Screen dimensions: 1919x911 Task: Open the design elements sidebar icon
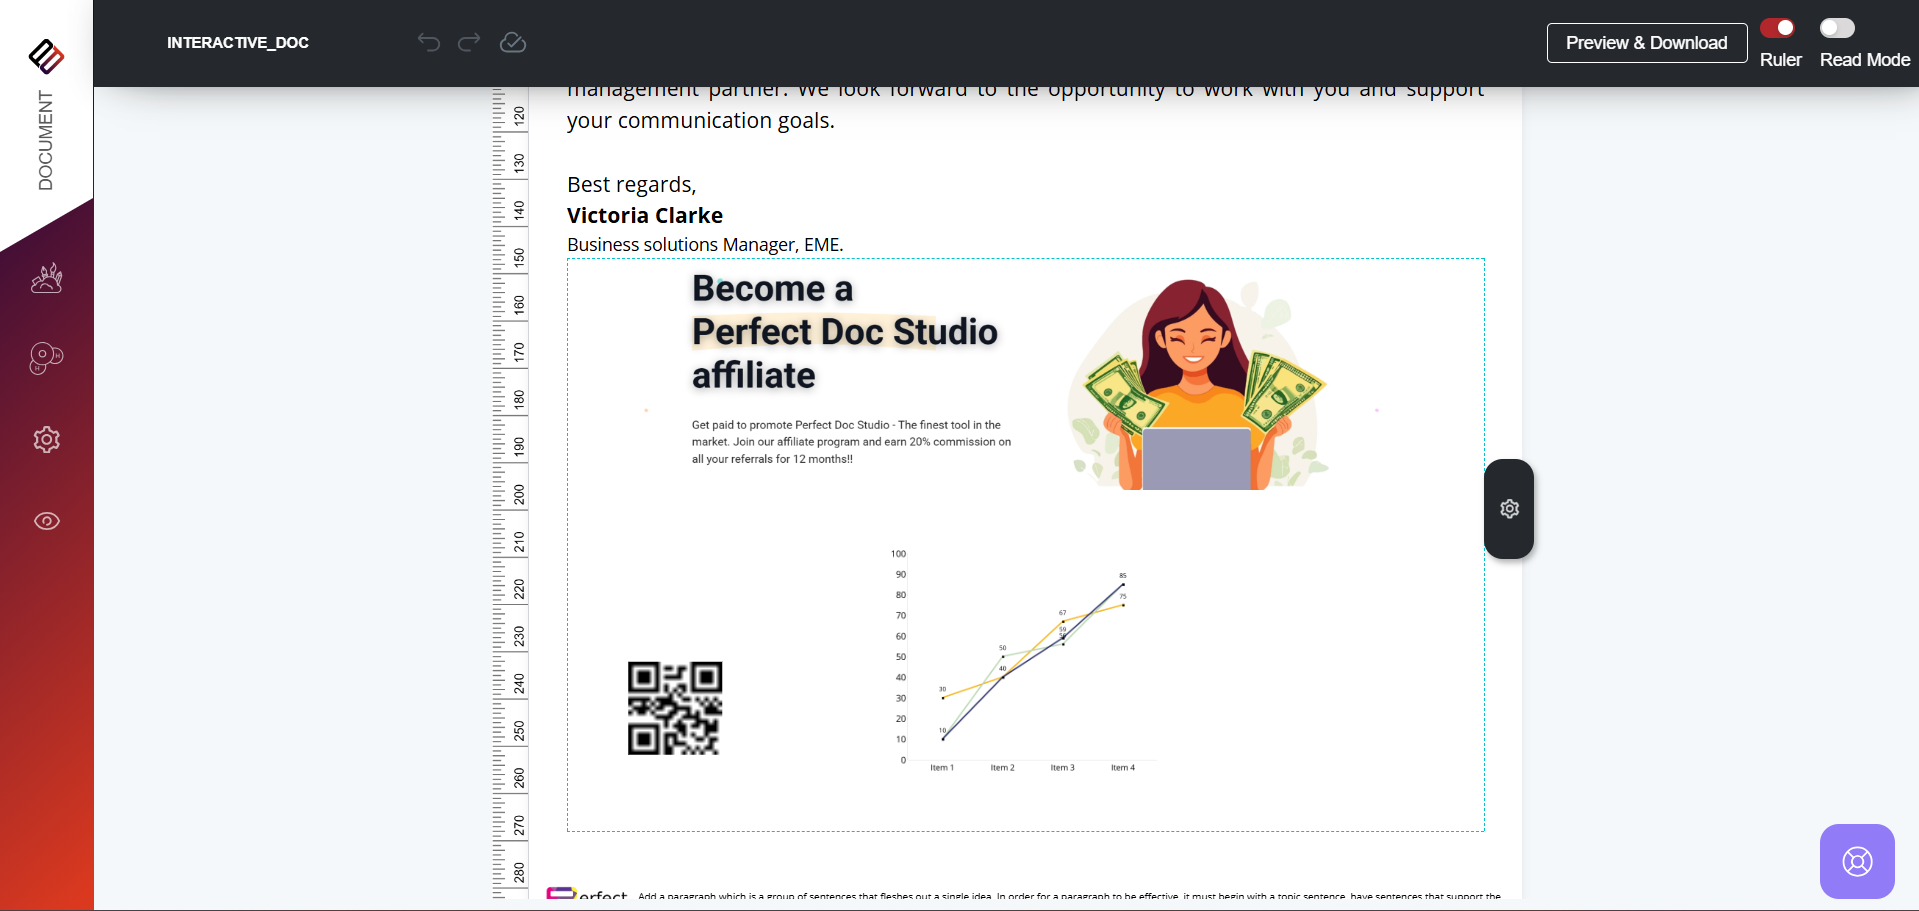pyautogui.click(x=47, y=278)
